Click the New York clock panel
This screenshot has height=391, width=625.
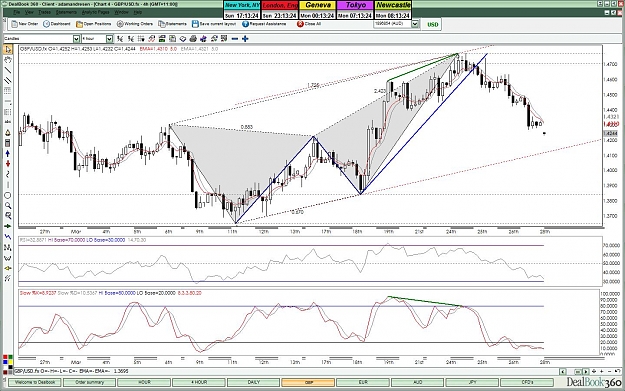242,10
